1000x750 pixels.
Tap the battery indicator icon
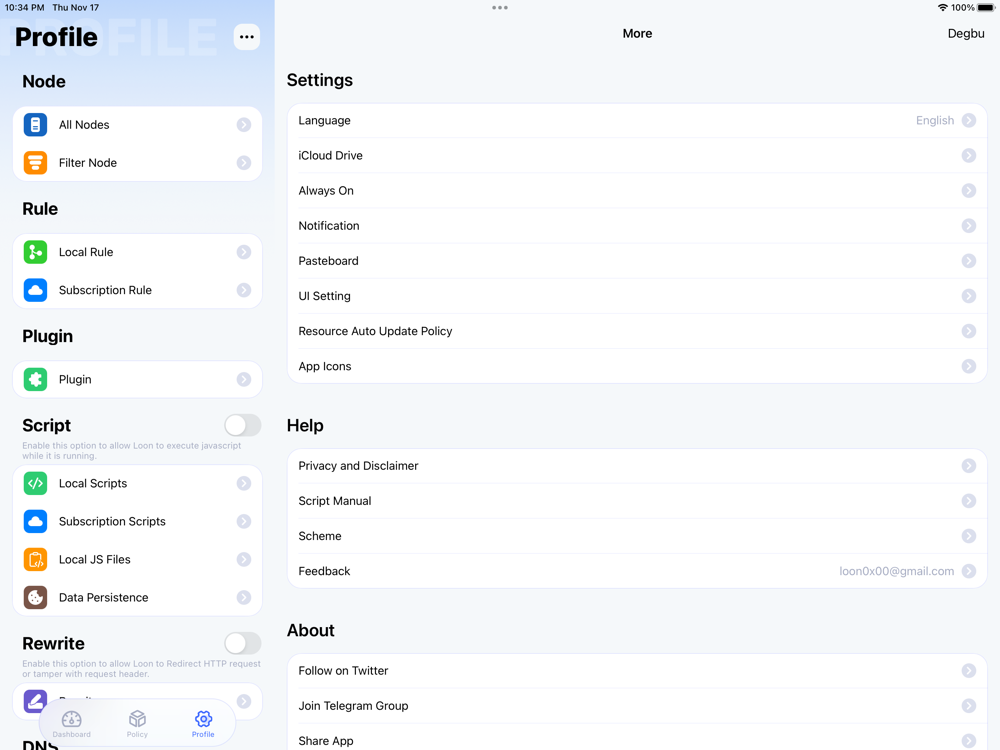[986, 8]
